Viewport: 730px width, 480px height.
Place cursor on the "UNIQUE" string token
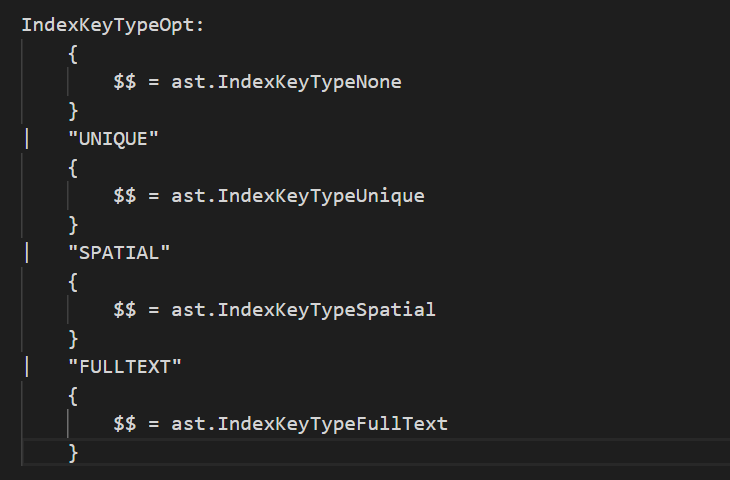coord(113,139)
